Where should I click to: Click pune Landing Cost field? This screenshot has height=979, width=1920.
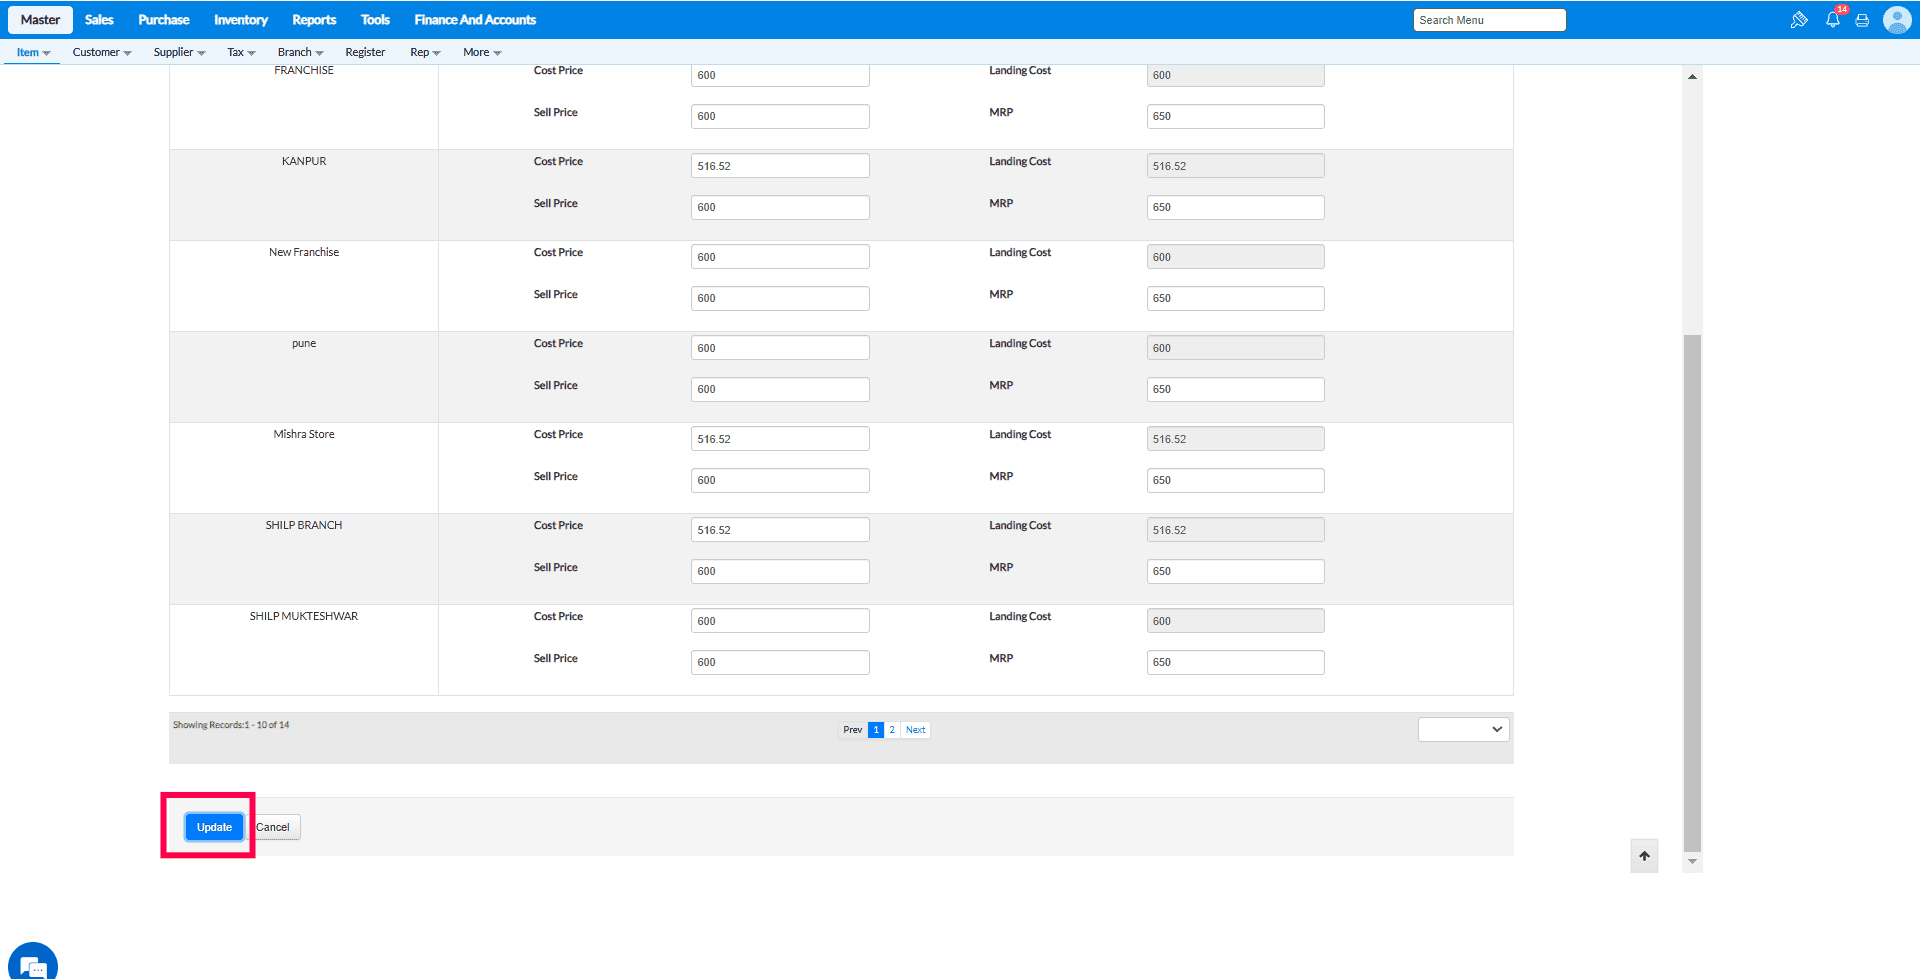tap(1235, 348)
